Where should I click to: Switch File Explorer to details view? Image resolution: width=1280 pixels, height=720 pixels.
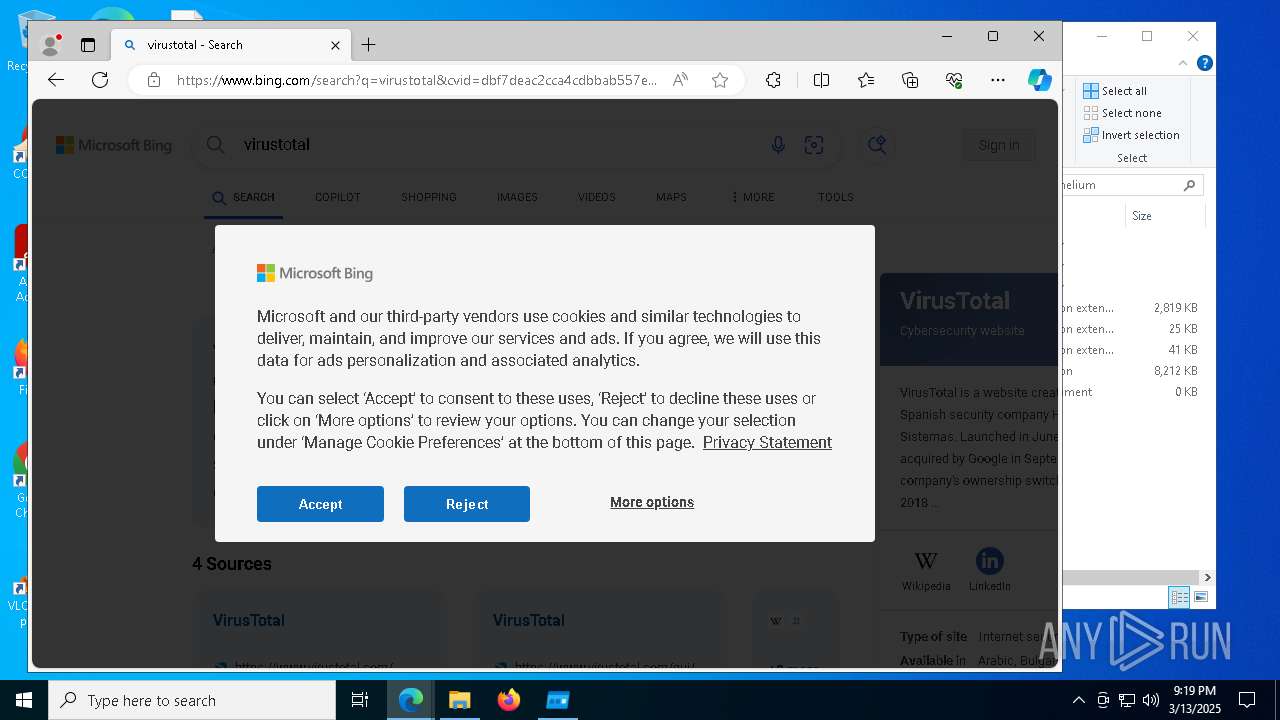[x=1179, y=597]
